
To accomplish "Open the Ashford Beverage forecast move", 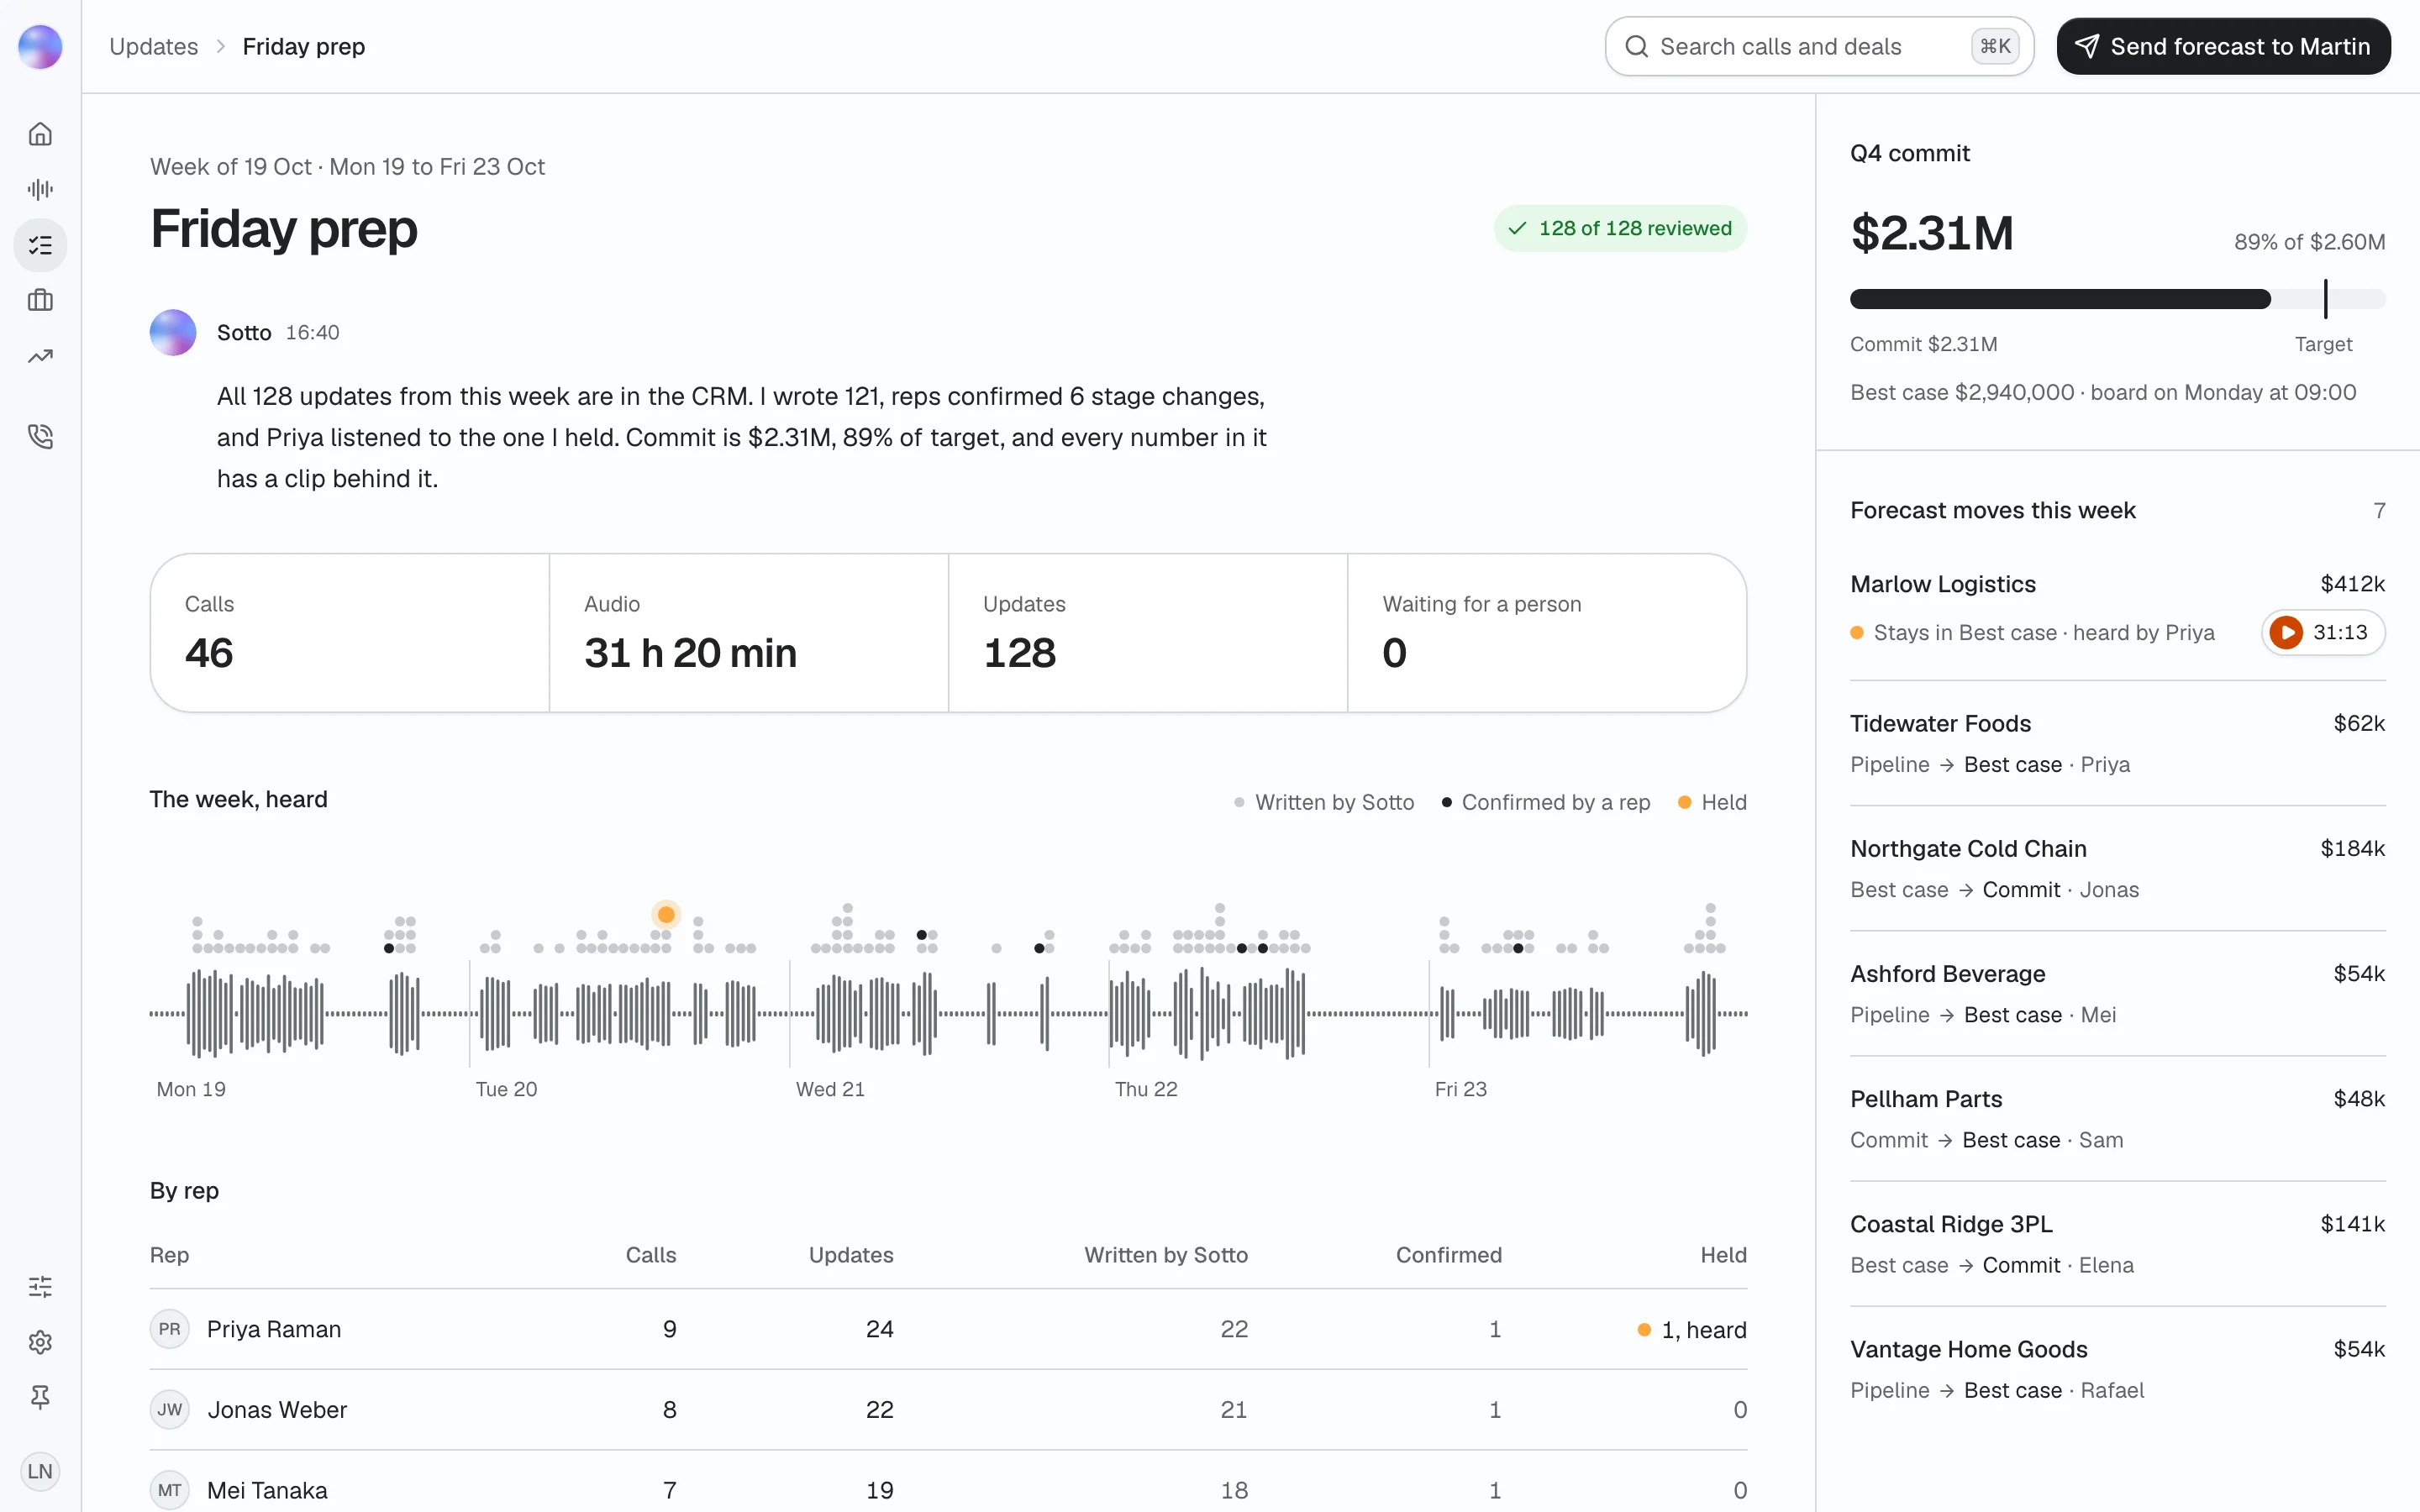I will click(2117, 993).
